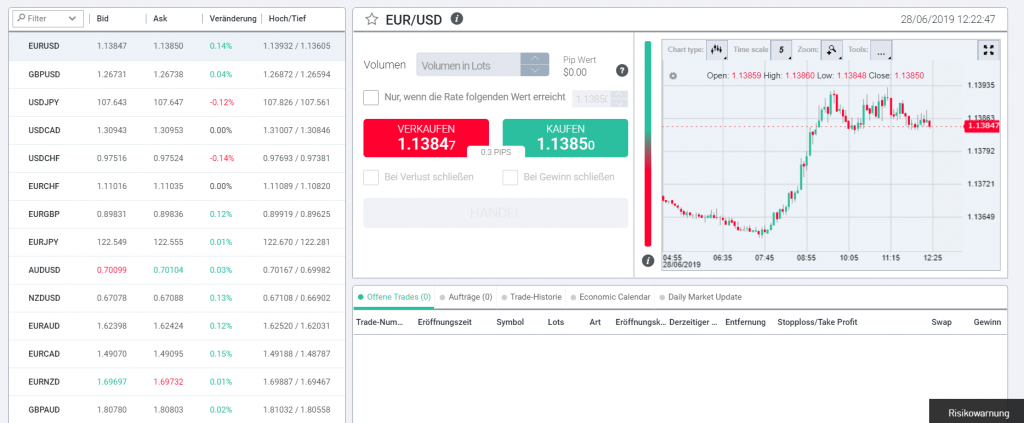Image resolution: width=1024 pixels, height=423 pixels.
Task: Add EUR/USD to favorites with star icon
Action: tap(372, 19)
